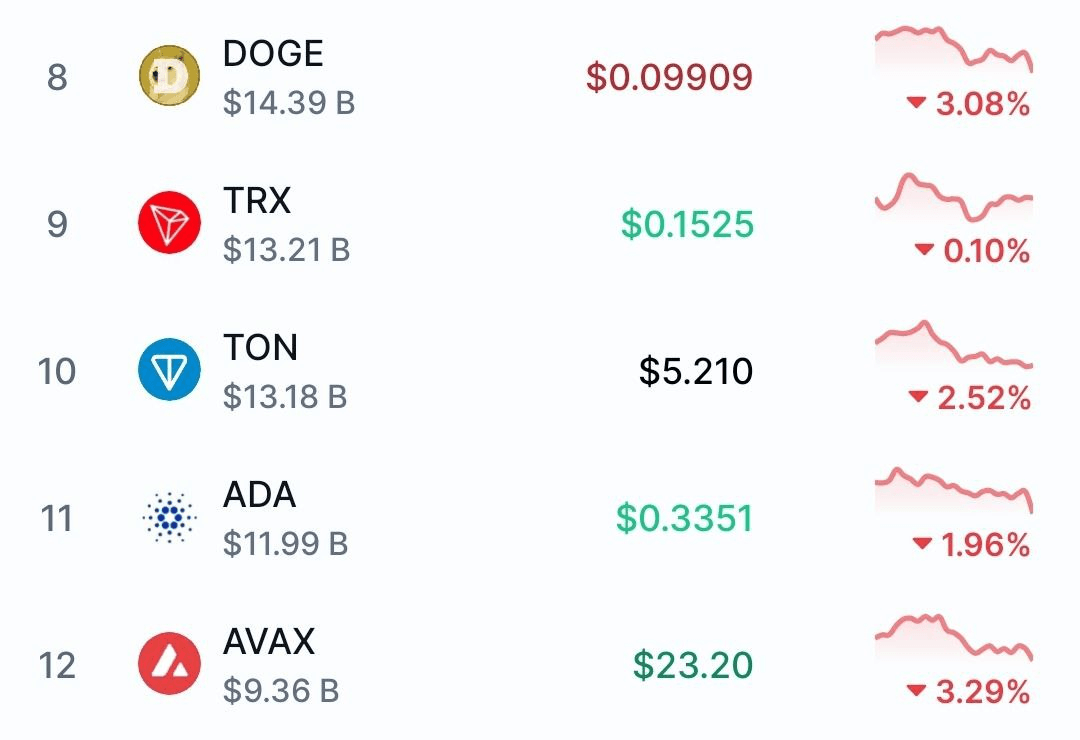This screenshot has height=740, width=1080.
Task: Open the DOGE price sparkline chart
Action: pyautogui.click(x=953, y=49)
